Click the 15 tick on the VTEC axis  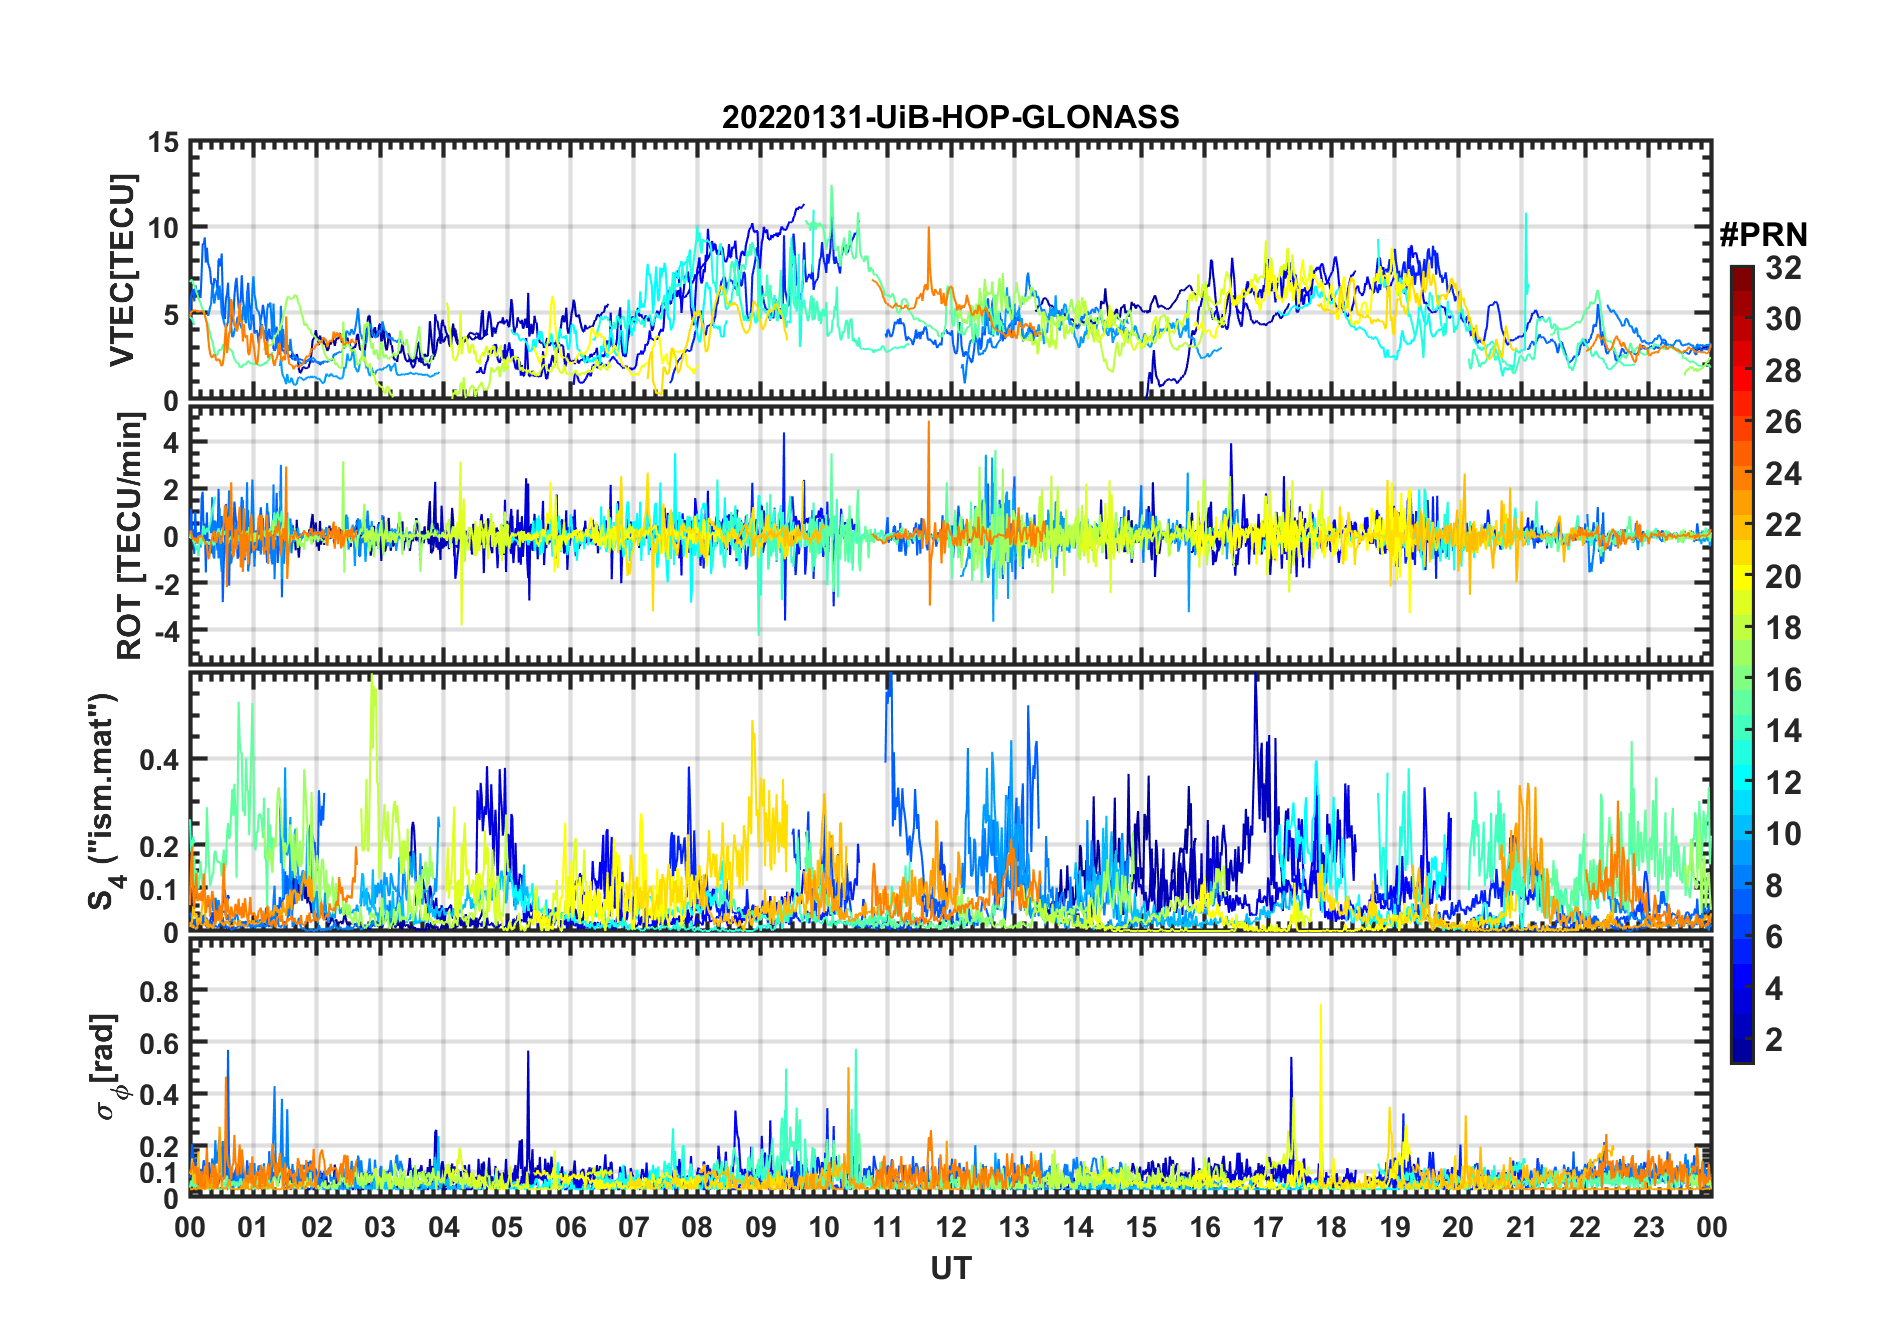click(165, 143)
